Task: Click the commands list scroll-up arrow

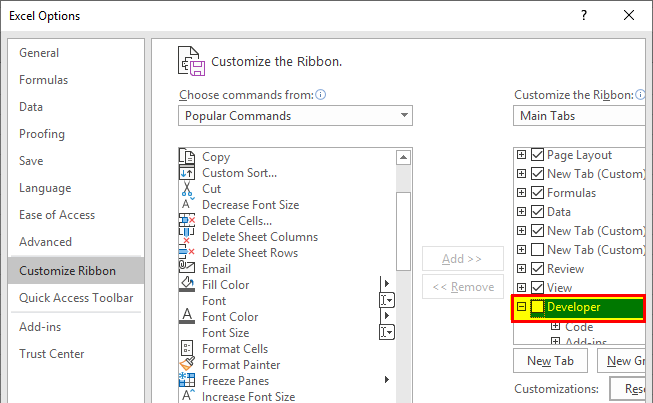Action: [403, 157]
